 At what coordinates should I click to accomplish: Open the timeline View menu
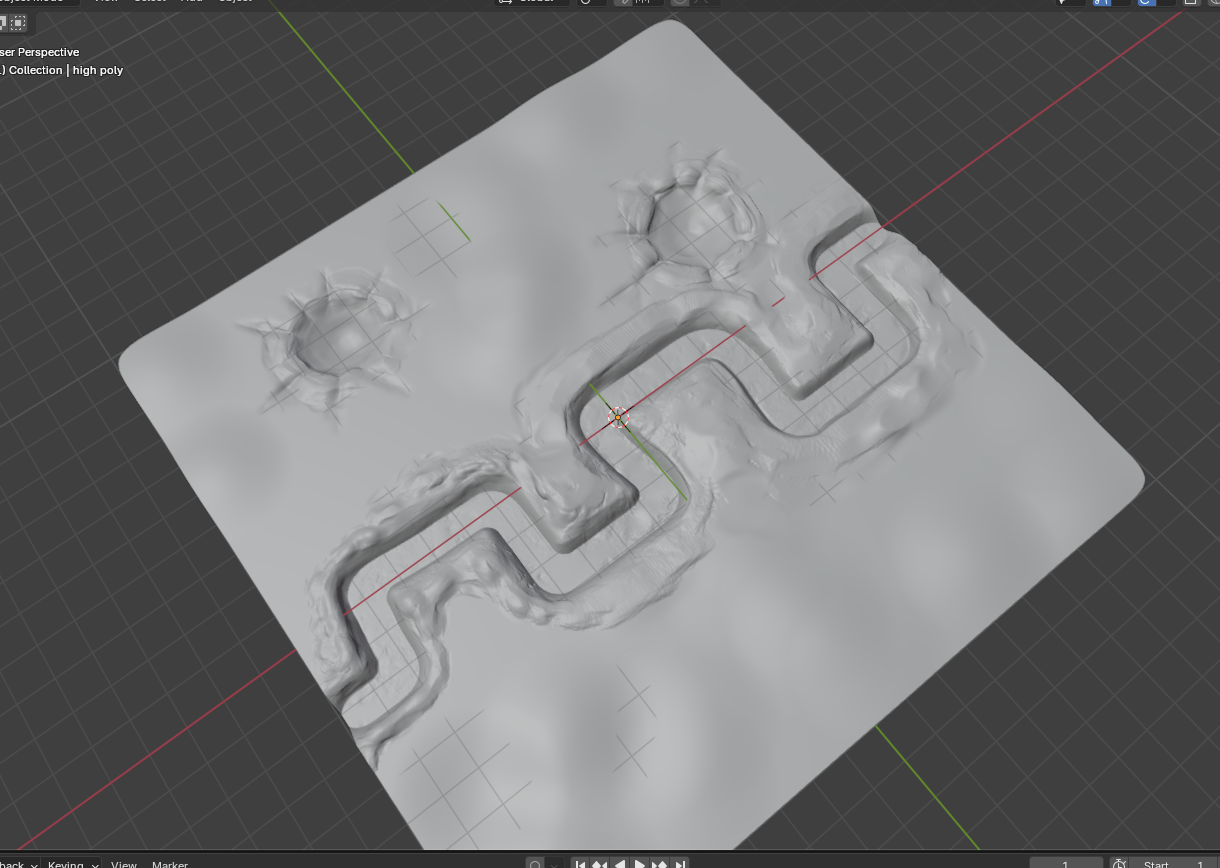124,864
